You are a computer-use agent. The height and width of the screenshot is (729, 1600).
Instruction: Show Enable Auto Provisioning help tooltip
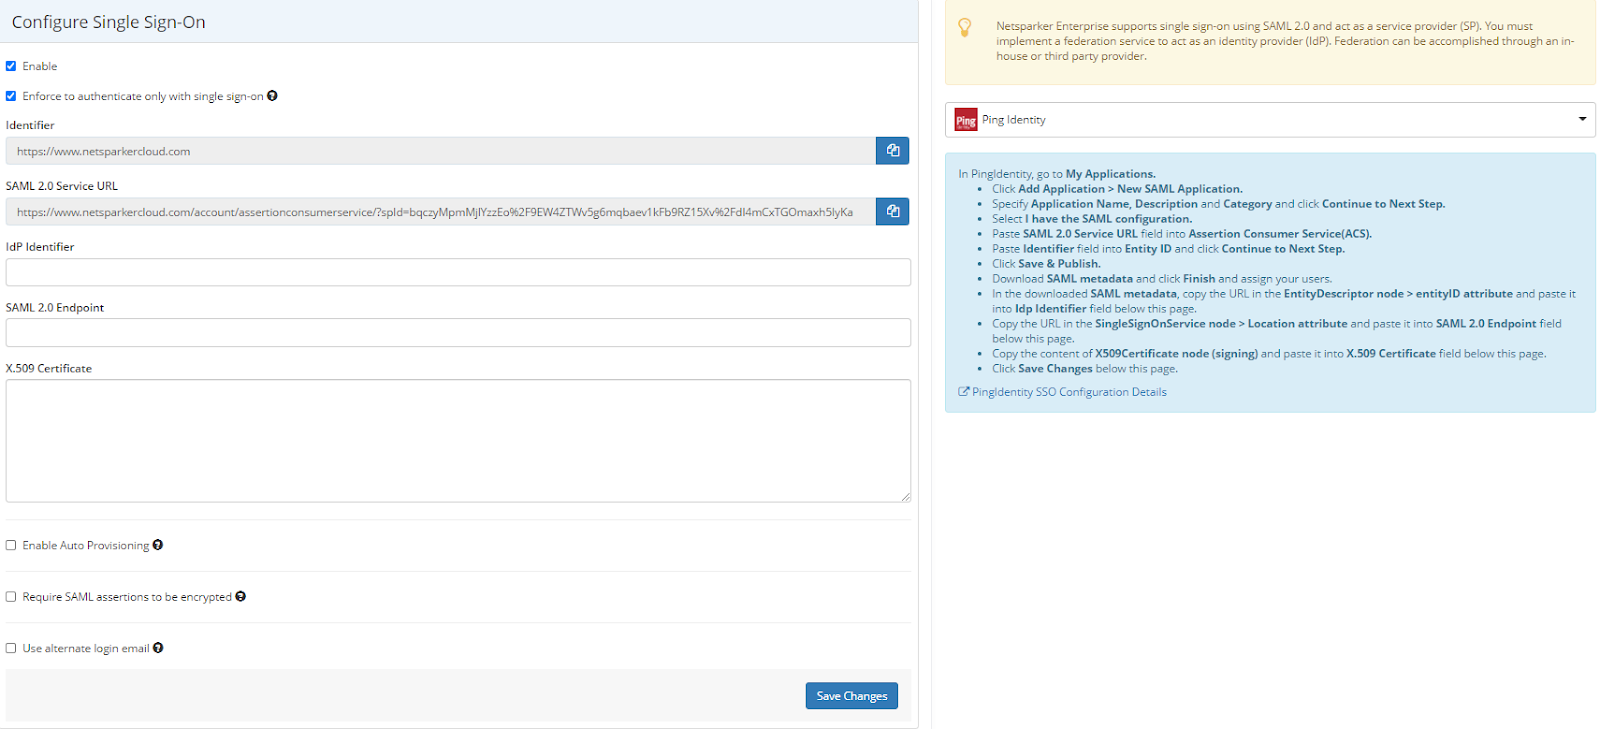[x=158, y=545]
